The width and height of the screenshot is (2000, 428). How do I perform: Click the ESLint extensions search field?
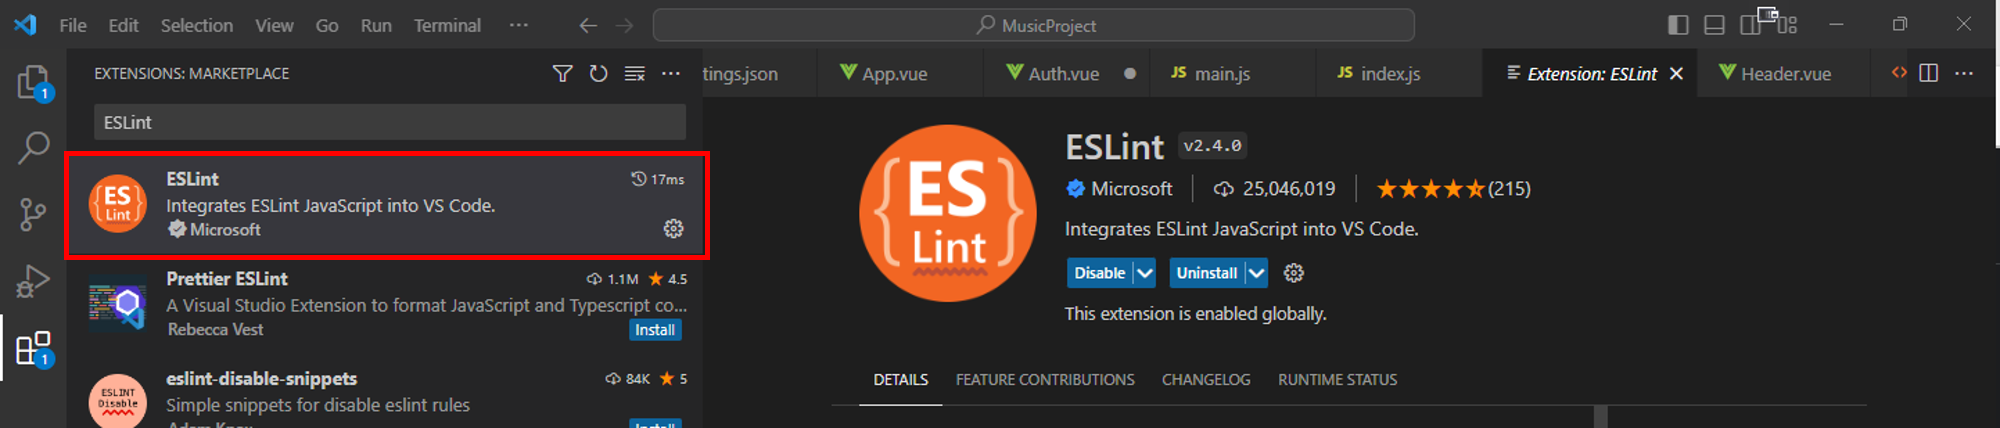click(x=390, y=122)
